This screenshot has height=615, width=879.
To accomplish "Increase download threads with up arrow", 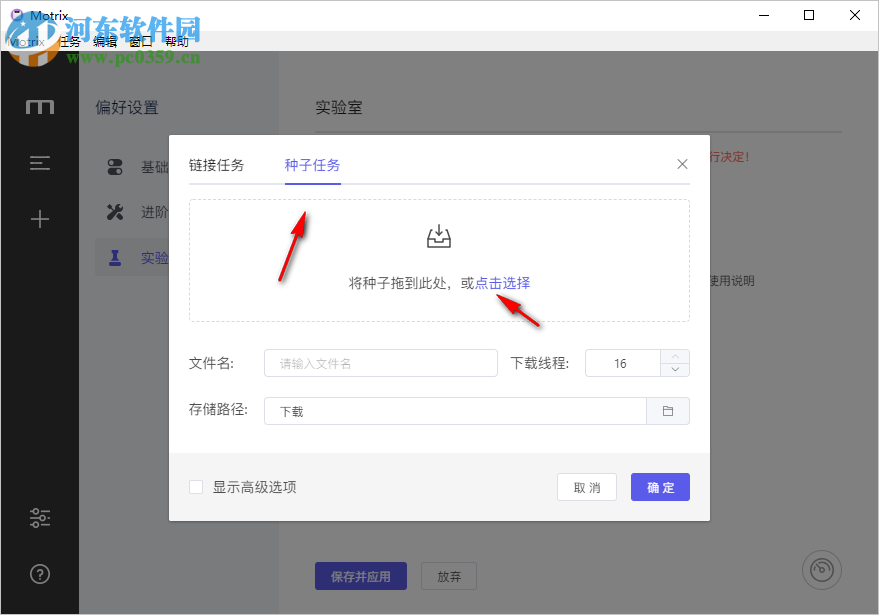I will click(675, 357).
